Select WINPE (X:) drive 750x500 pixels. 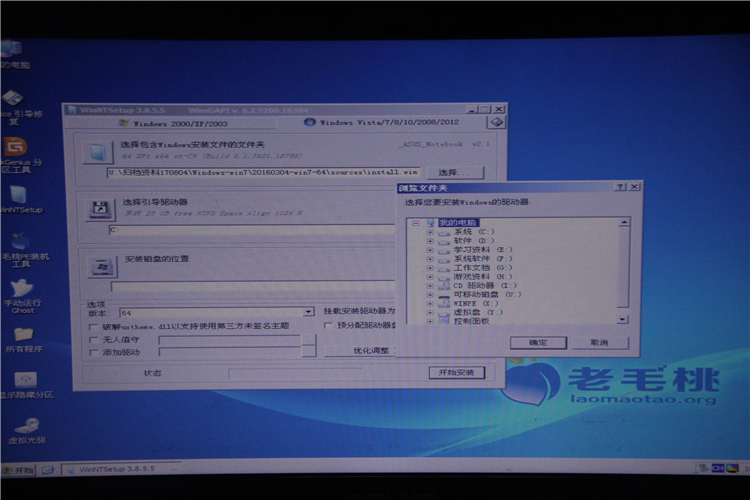coord(475,303)
